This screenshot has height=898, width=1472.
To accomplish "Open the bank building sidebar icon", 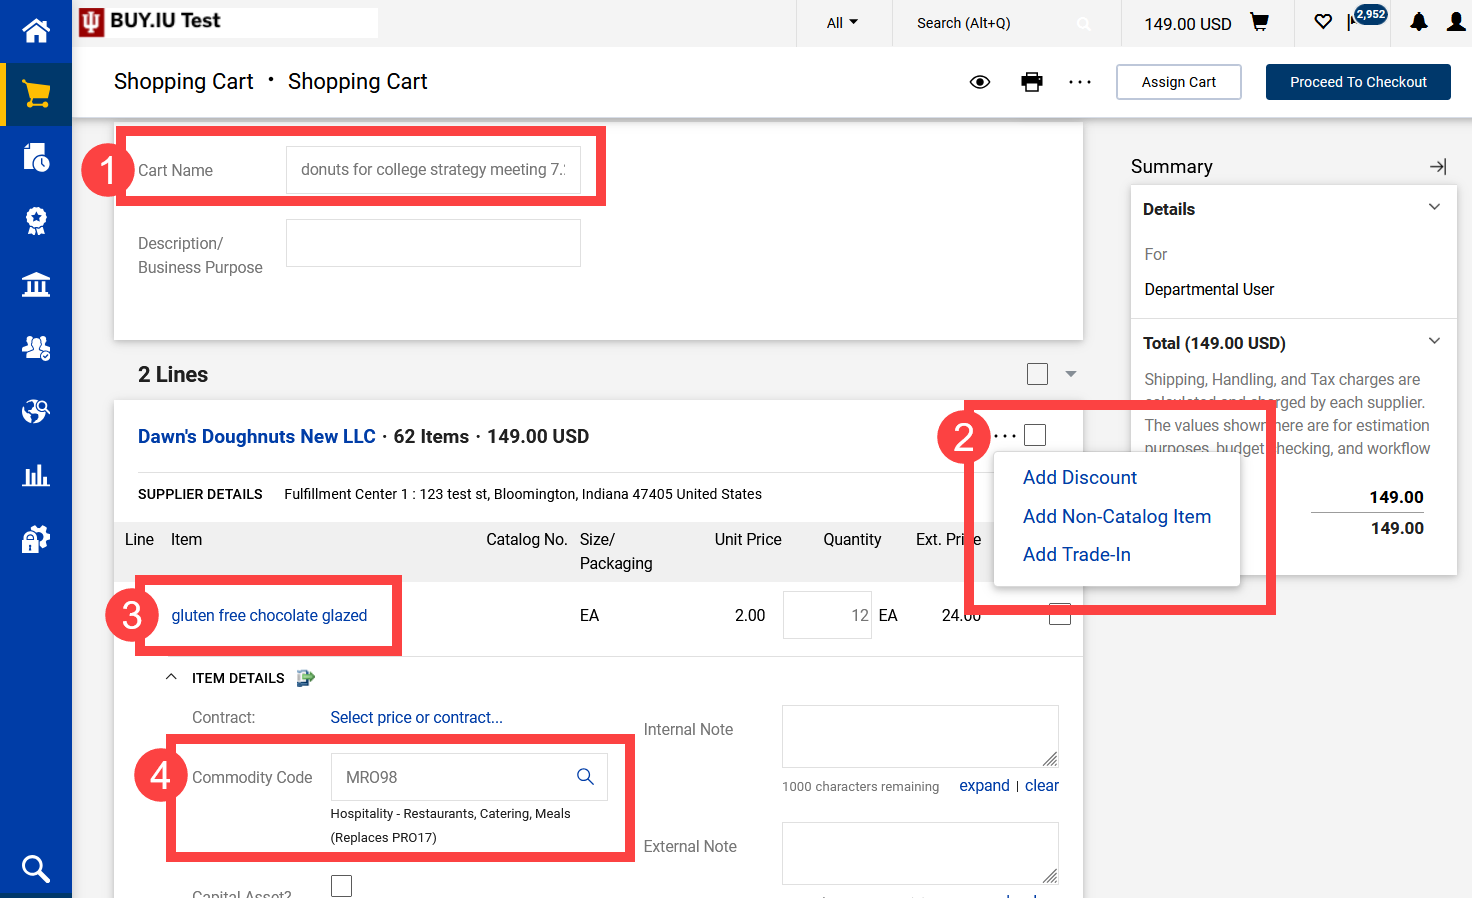I will tap(36, 285).
